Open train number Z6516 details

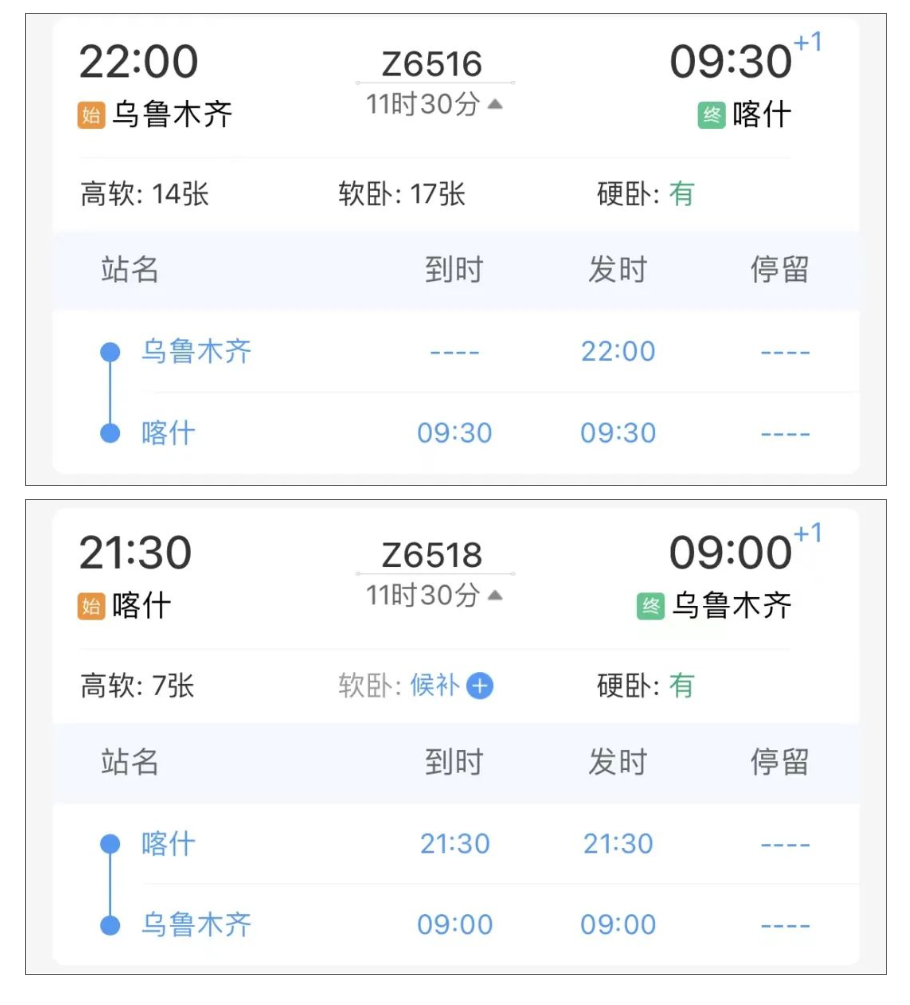click(x=432, y=64)
